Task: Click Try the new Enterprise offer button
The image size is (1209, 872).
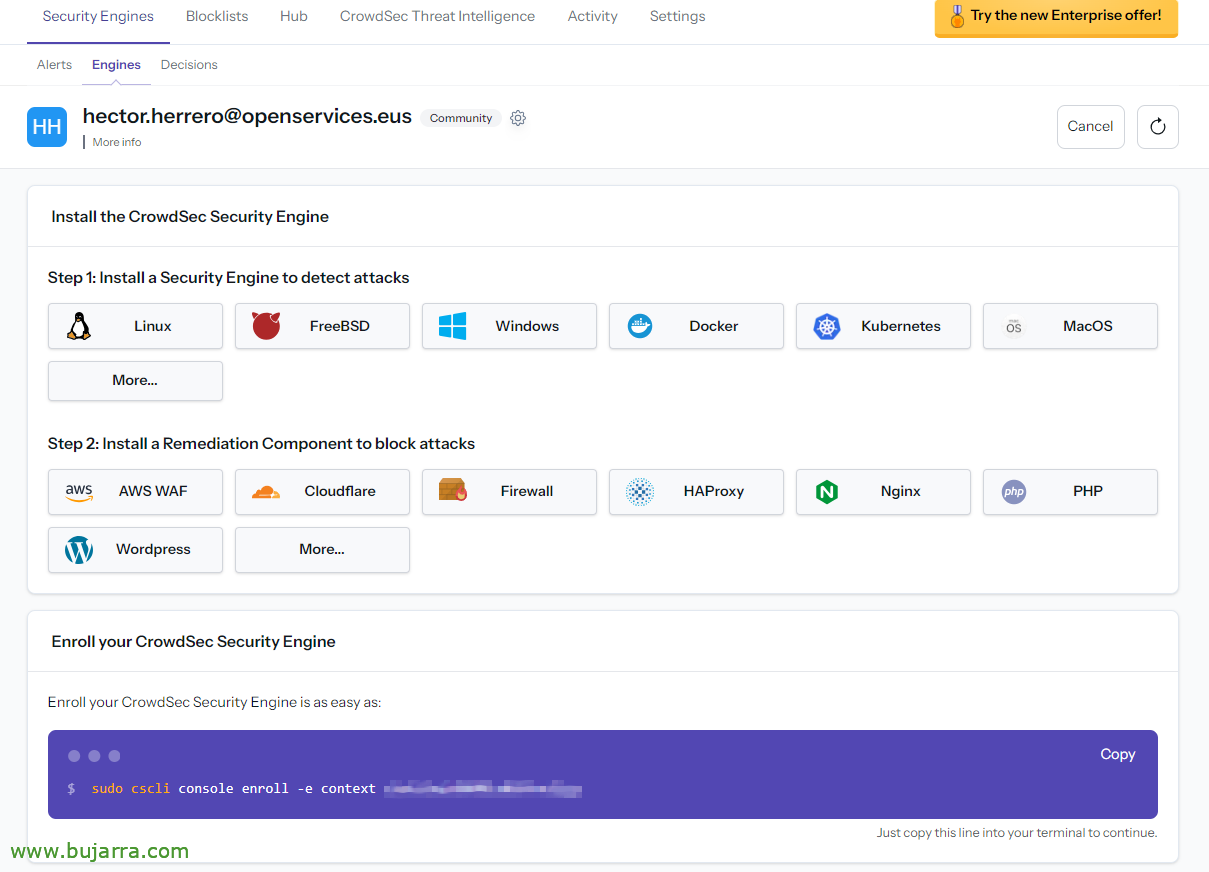Action: coord(1056,17)
